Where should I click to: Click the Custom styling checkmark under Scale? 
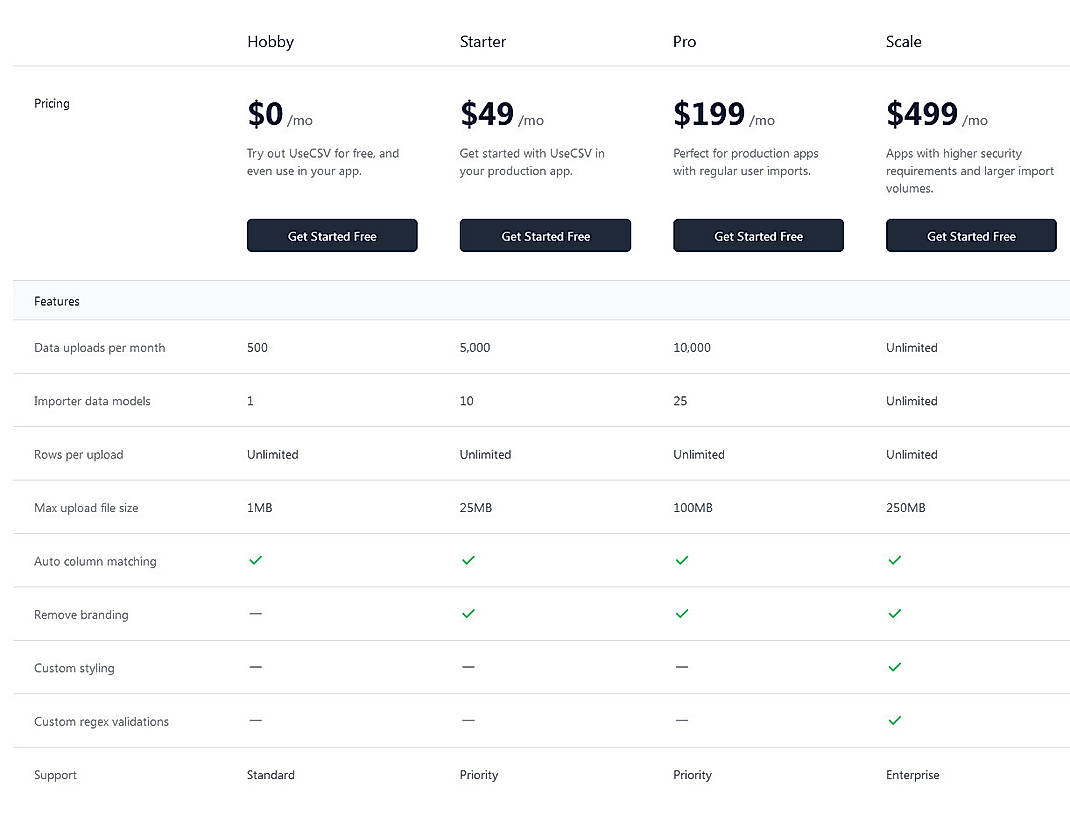click(894, 667)
